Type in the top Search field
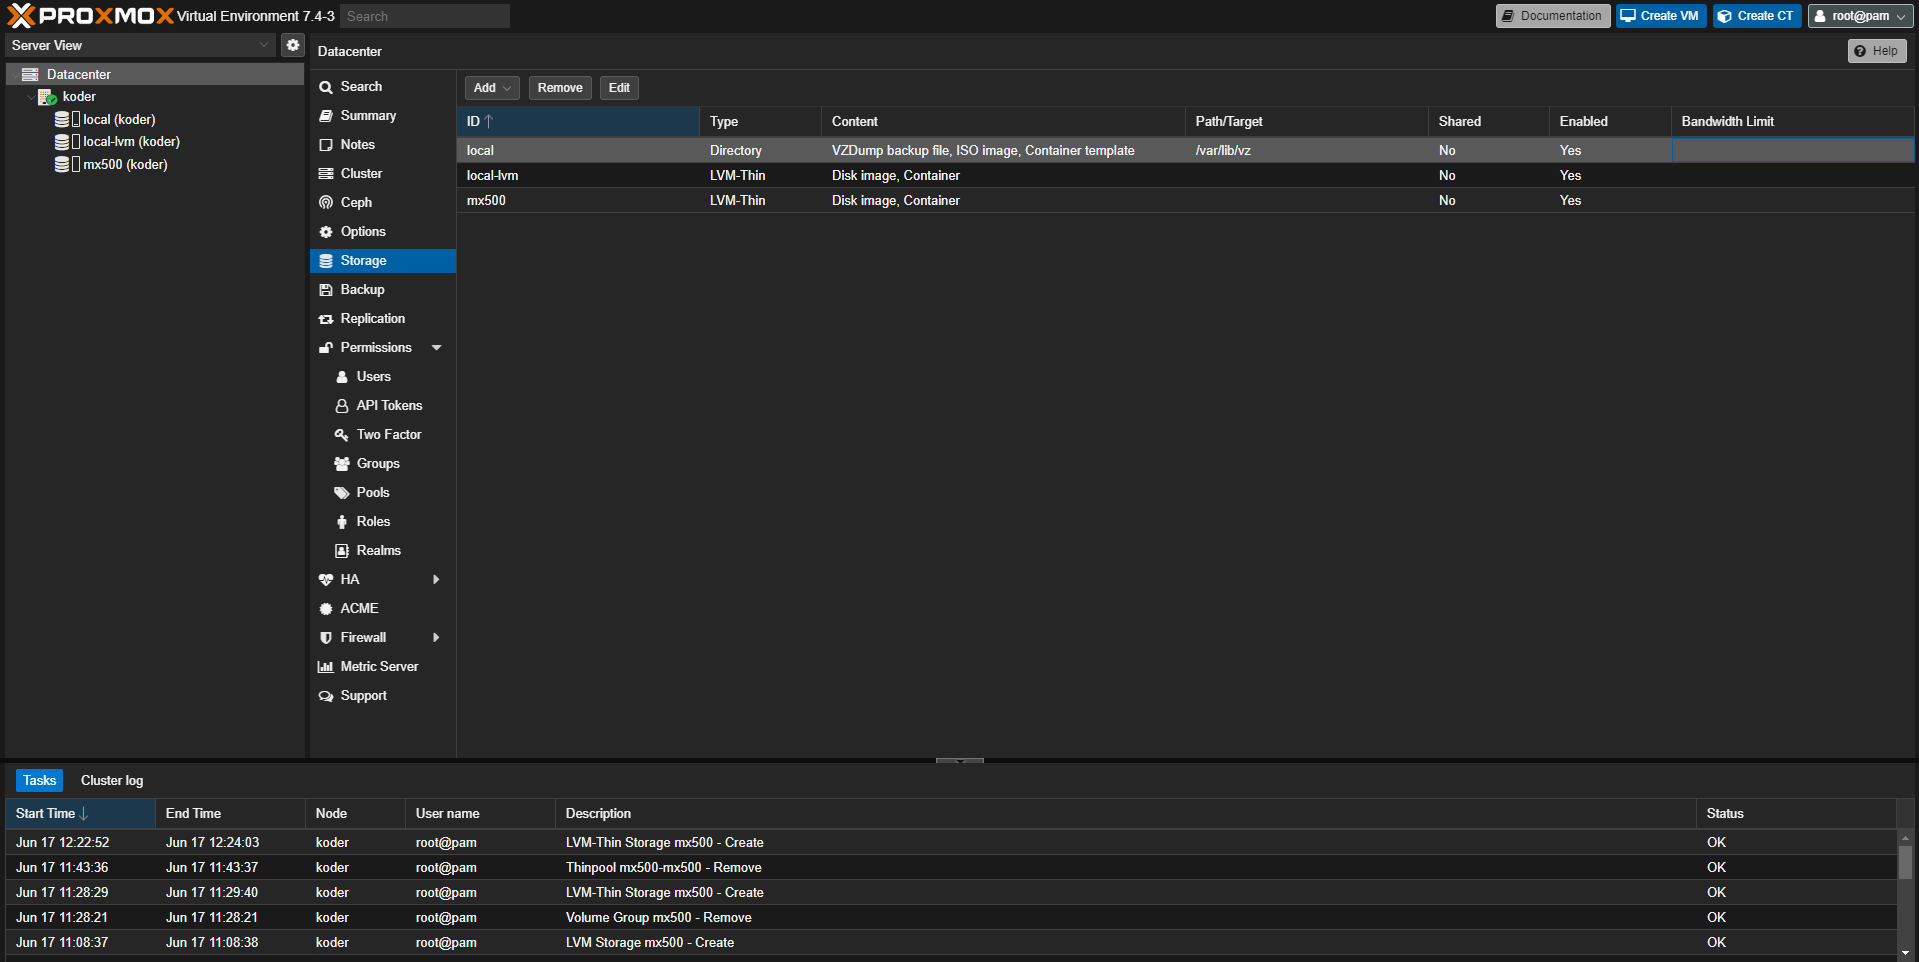Image resolution: width=1919 pixels, height=962 pixels. tap(424, 16)
